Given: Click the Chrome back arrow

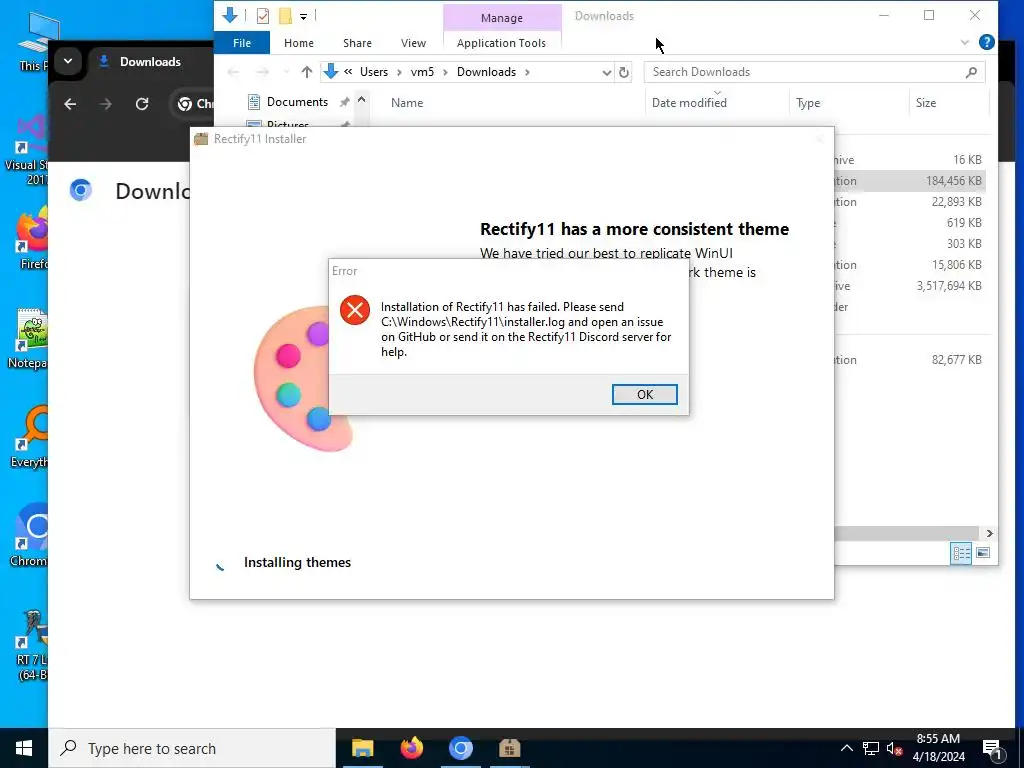Looking at the screenshot, I should [x=70, y=104].
